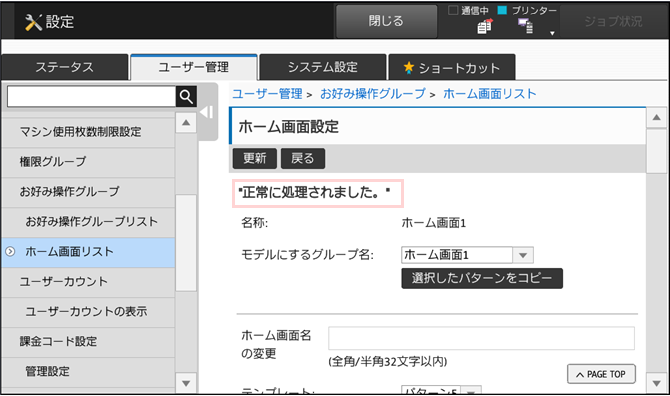
Task: Switch to the ステータス tab
Action: [x=65, y=67]
